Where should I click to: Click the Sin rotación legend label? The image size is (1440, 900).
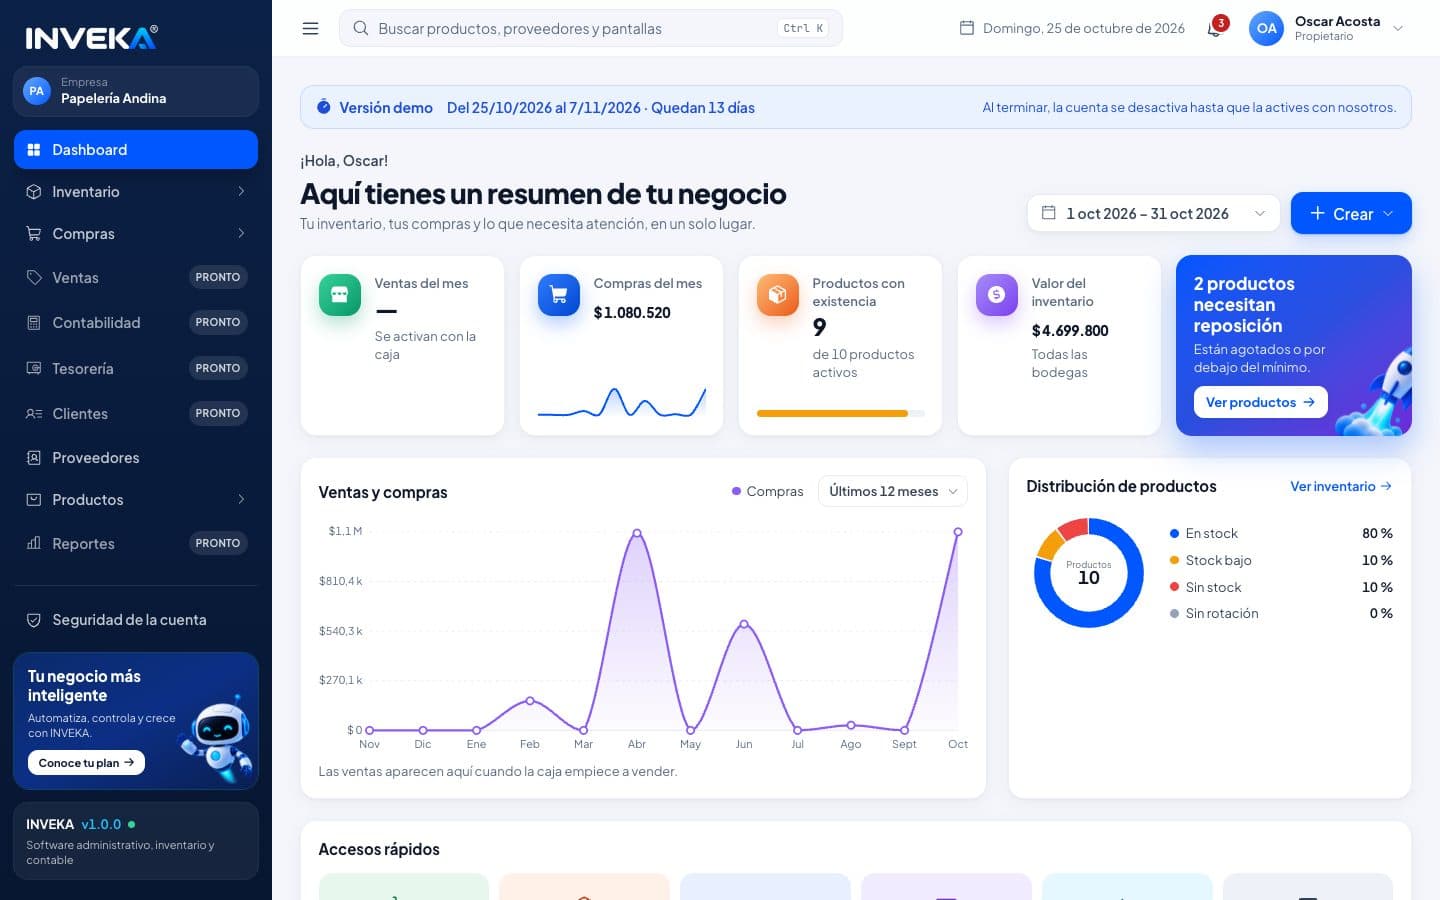[x=1222, y=613]
